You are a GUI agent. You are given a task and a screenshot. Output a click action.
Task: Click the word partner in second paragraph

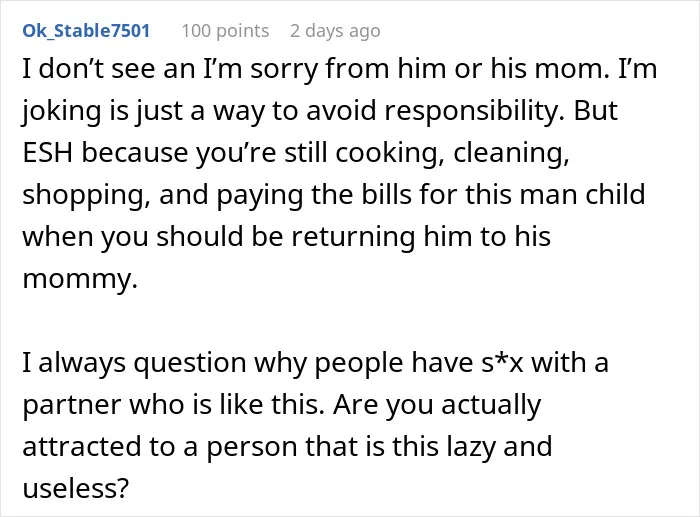click(71, 405)
